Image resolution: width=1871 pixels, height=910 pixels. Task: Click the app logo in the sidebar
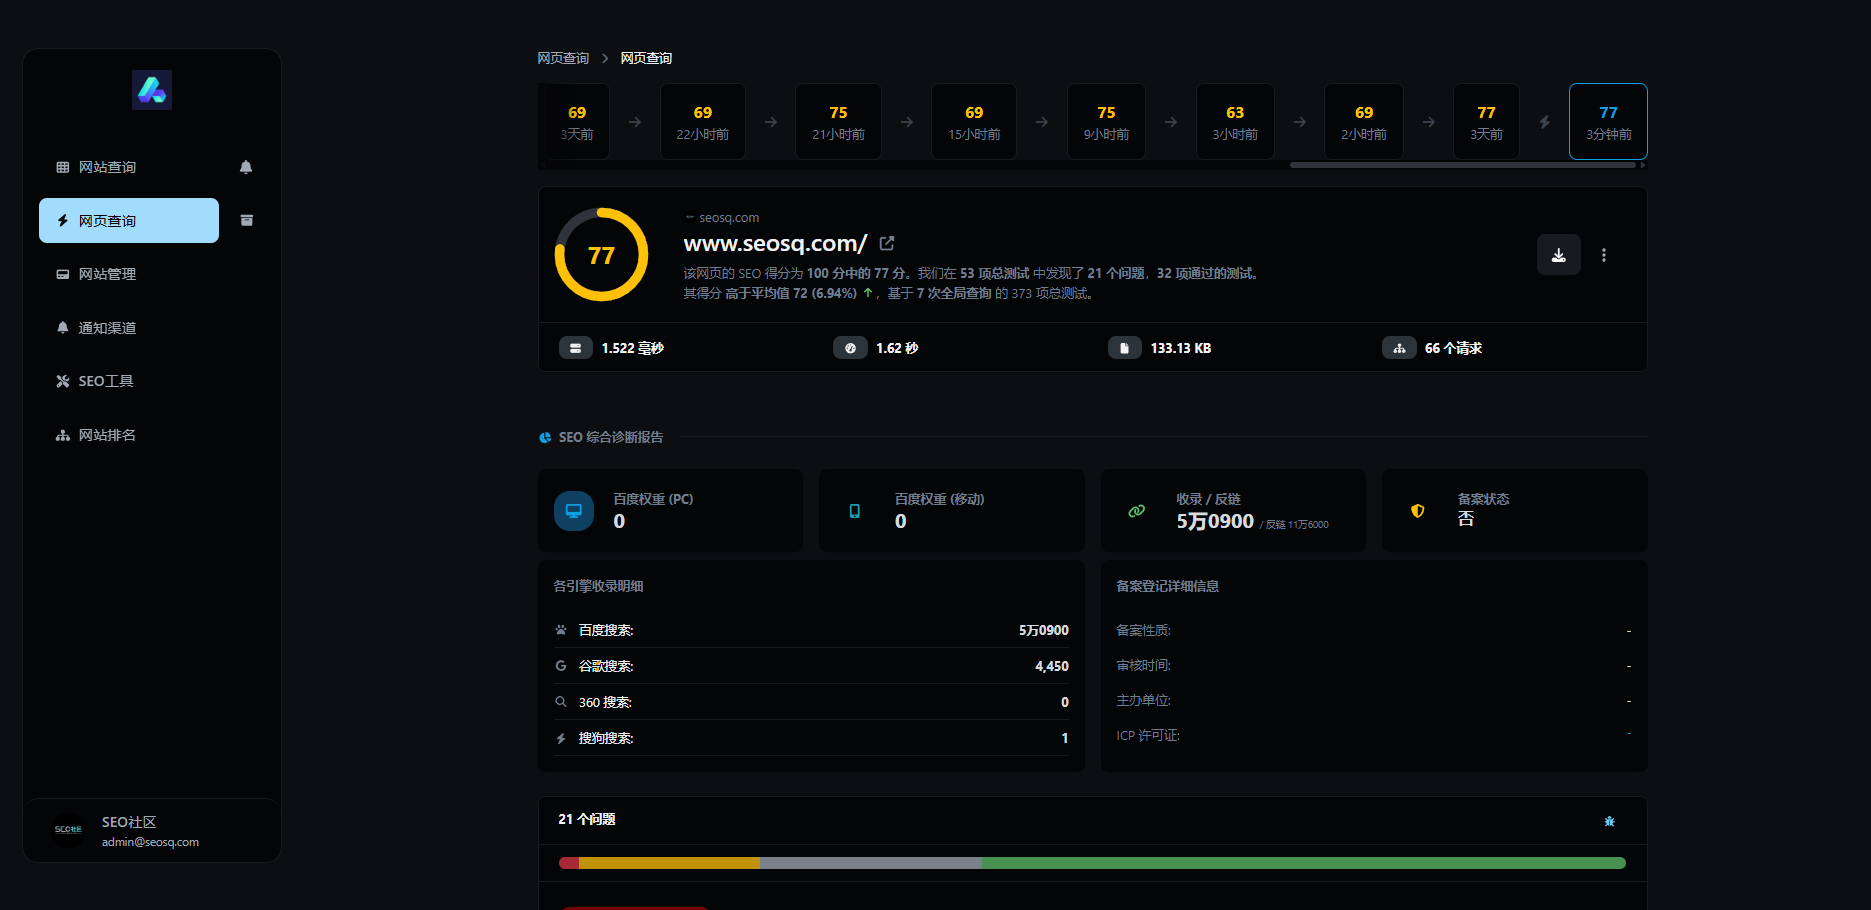152,90
